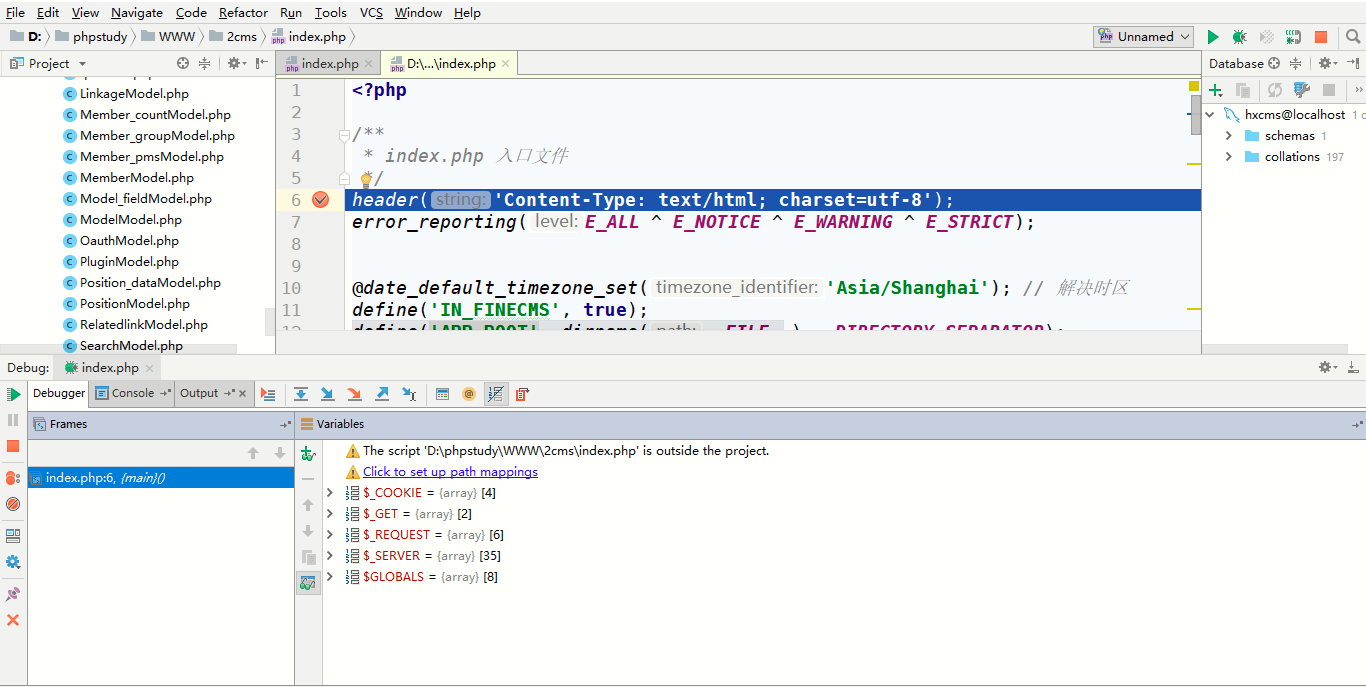Viewport: 1366px width, 687px height.
Task: Open Evaluate Expression calculator icon
Action: pyautogui.click(x=442, y=394)
